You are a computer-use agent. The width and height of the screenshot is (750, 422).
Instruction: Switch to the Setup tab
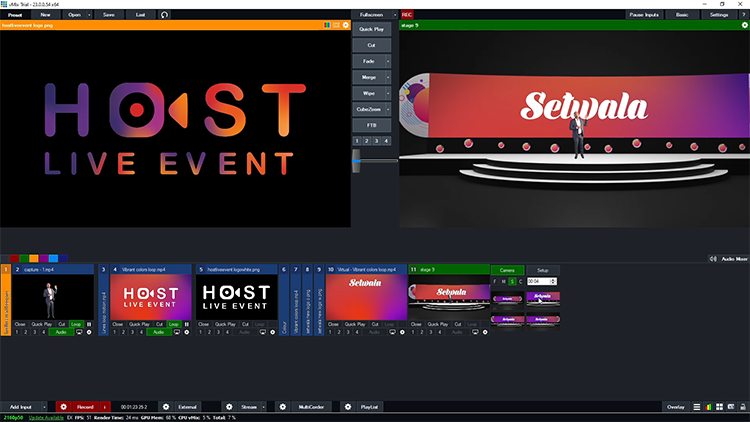pos(542,270)
